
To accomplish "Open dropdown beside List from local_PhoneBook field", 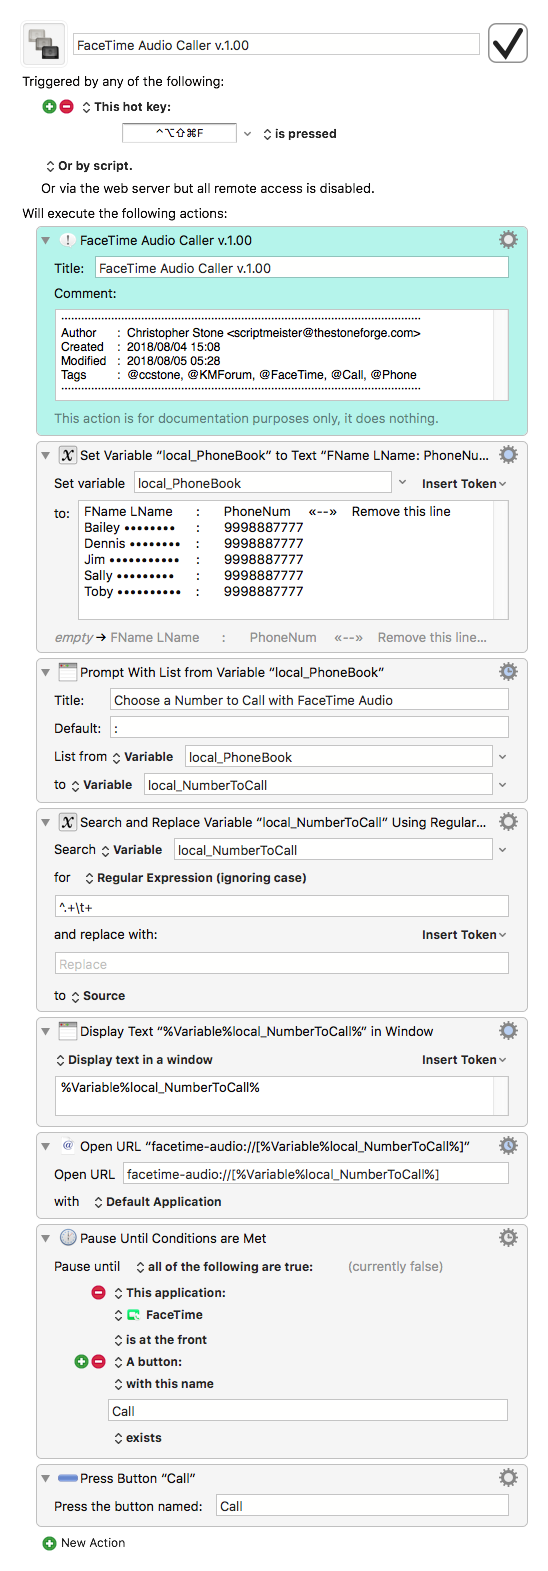I will (502, 757).
